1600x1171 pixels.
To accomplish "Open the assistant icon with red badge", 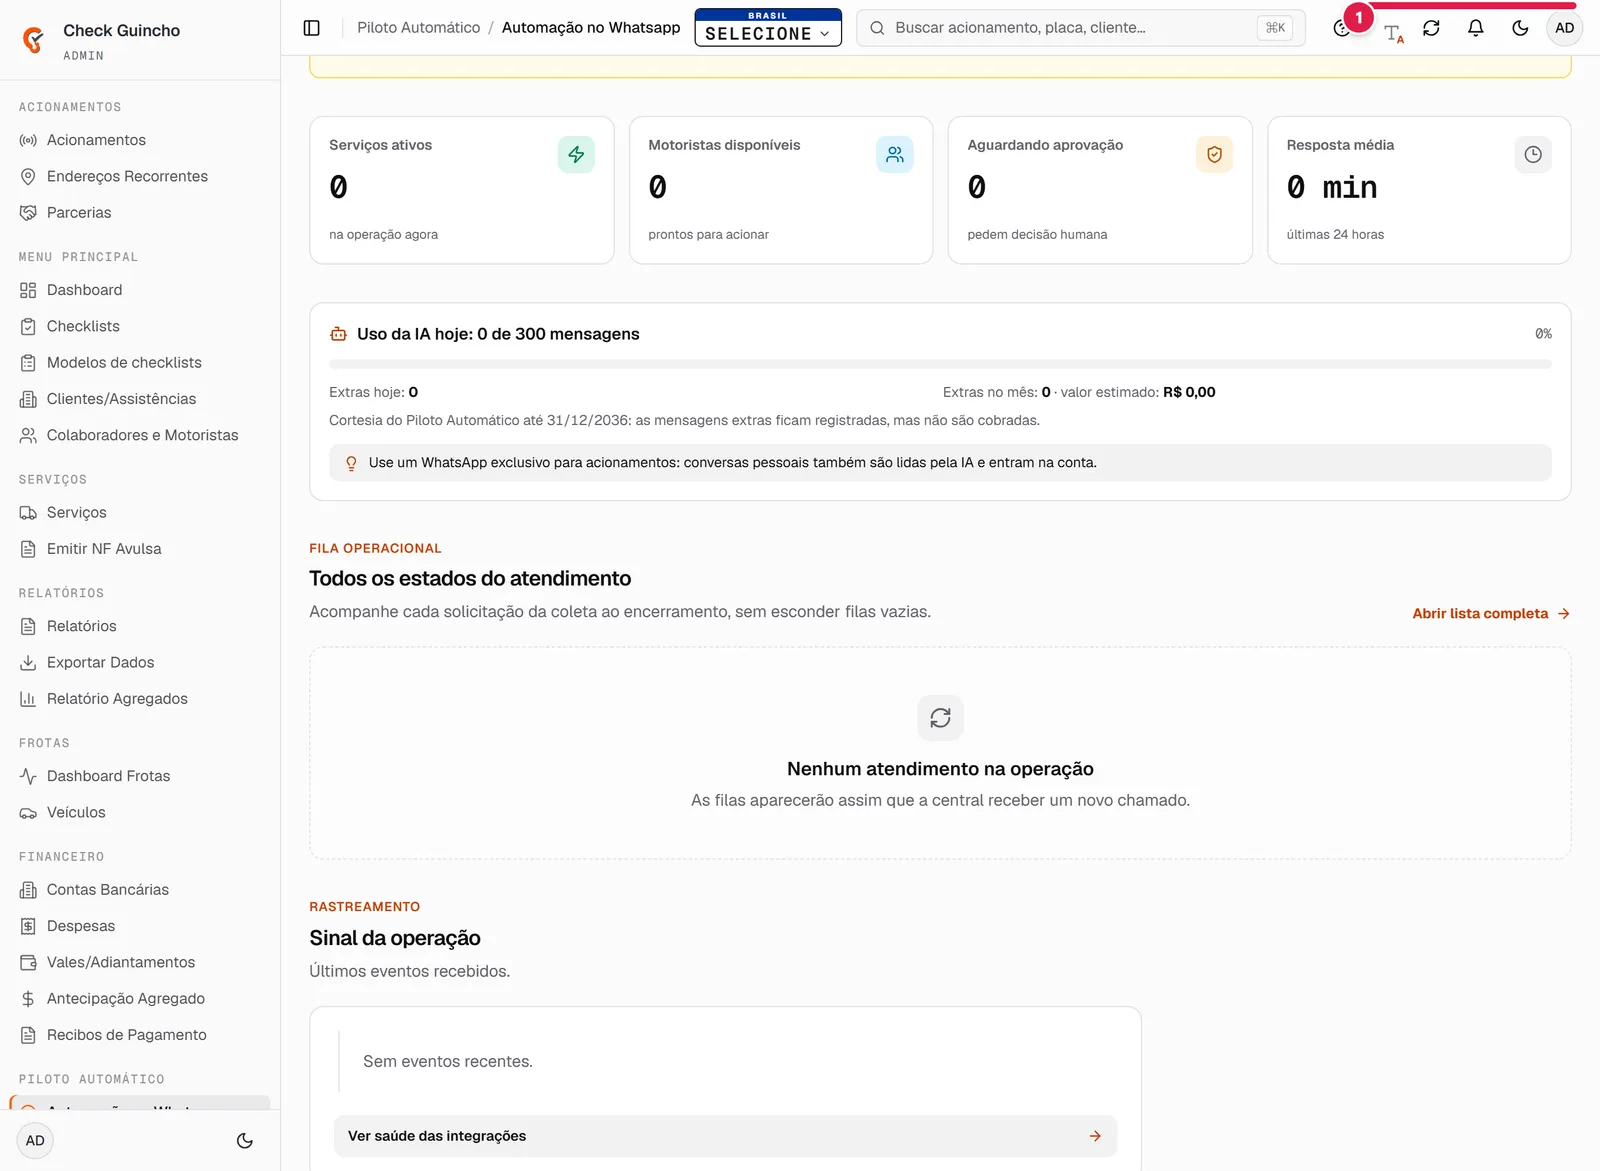I will (x=1343, y=28).
